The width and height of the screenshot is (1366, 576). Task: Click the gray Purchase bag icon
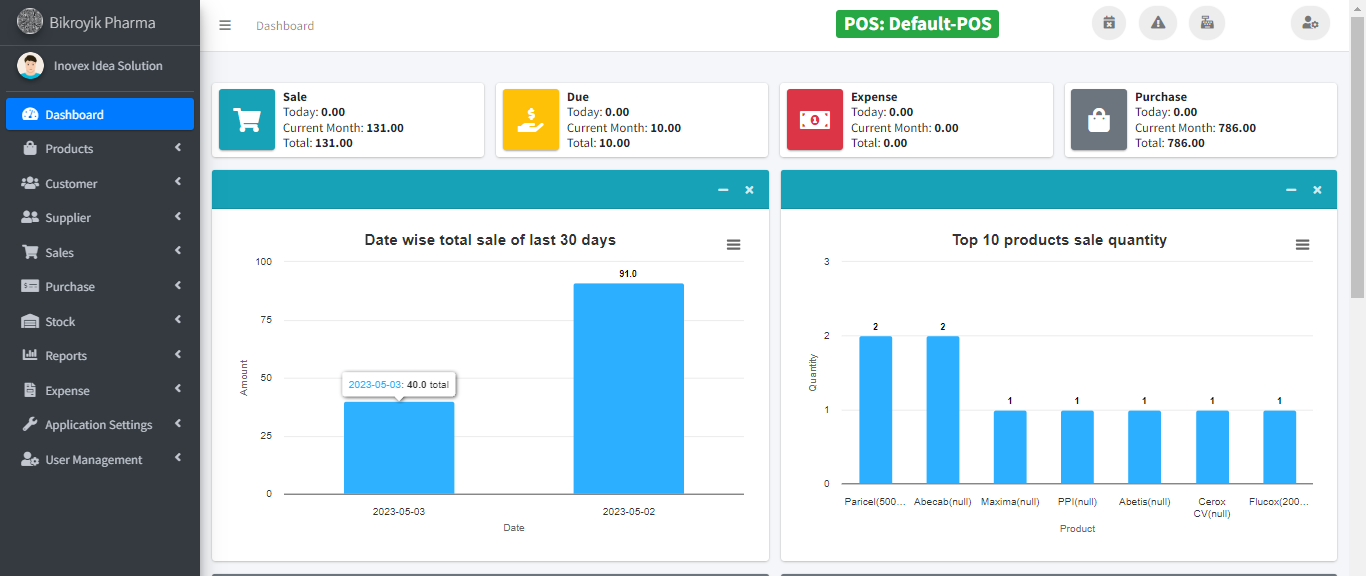point(1099,120)
